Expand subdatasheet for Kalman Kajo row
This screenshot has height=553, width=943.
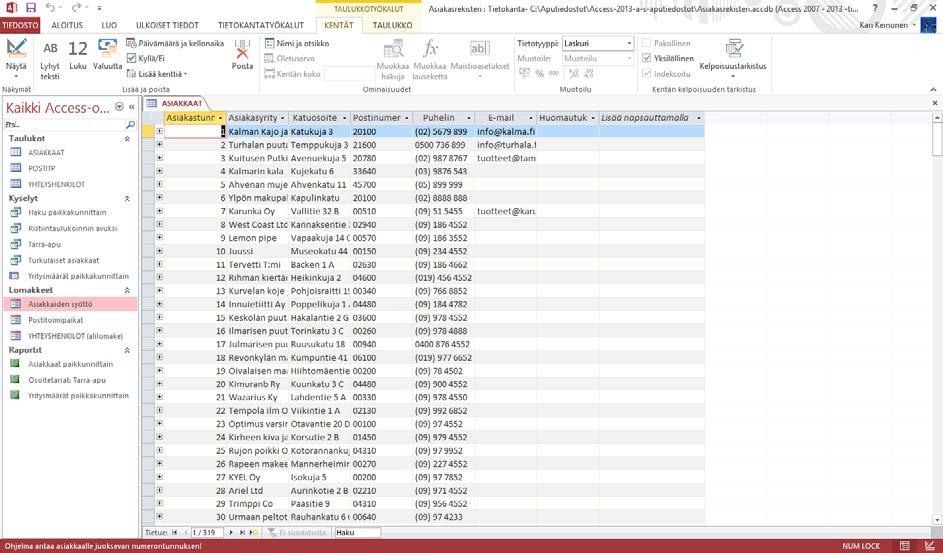click(159, 131)
